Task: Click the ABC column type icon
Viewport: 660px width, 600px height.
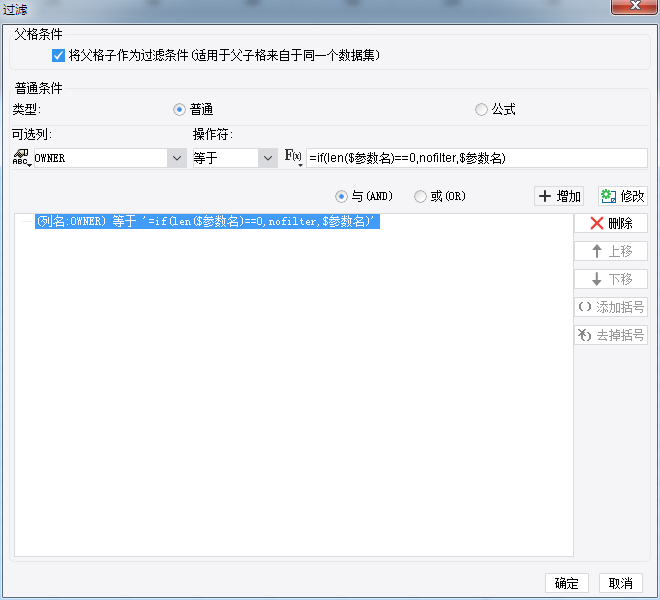Action: coord(21,158)
